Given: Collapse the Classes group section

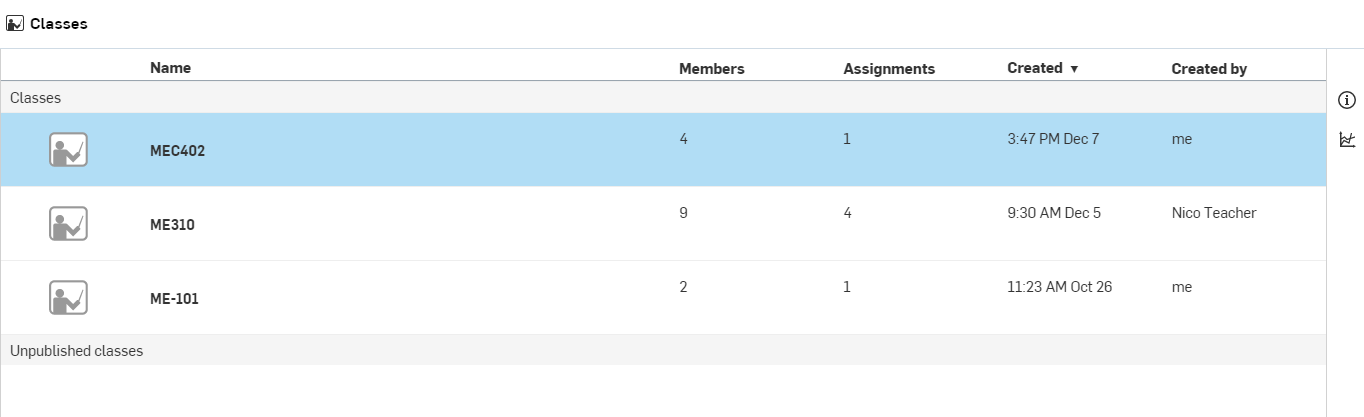Looking at the screenshot, I should [663, 98].
